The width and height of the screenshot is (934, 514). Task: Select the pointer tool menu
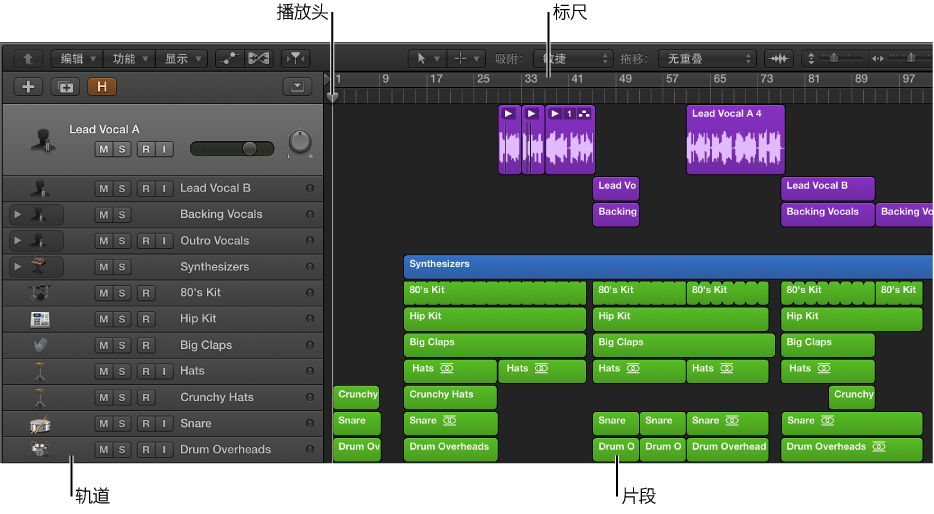click(425, 59)
